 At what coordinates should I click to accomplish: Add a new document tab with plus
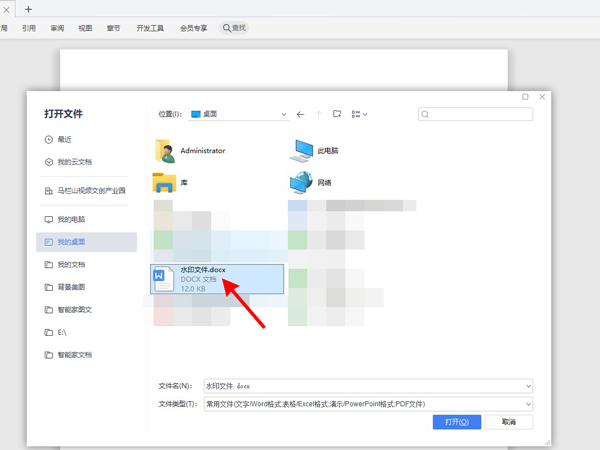(x=28, y=9)
